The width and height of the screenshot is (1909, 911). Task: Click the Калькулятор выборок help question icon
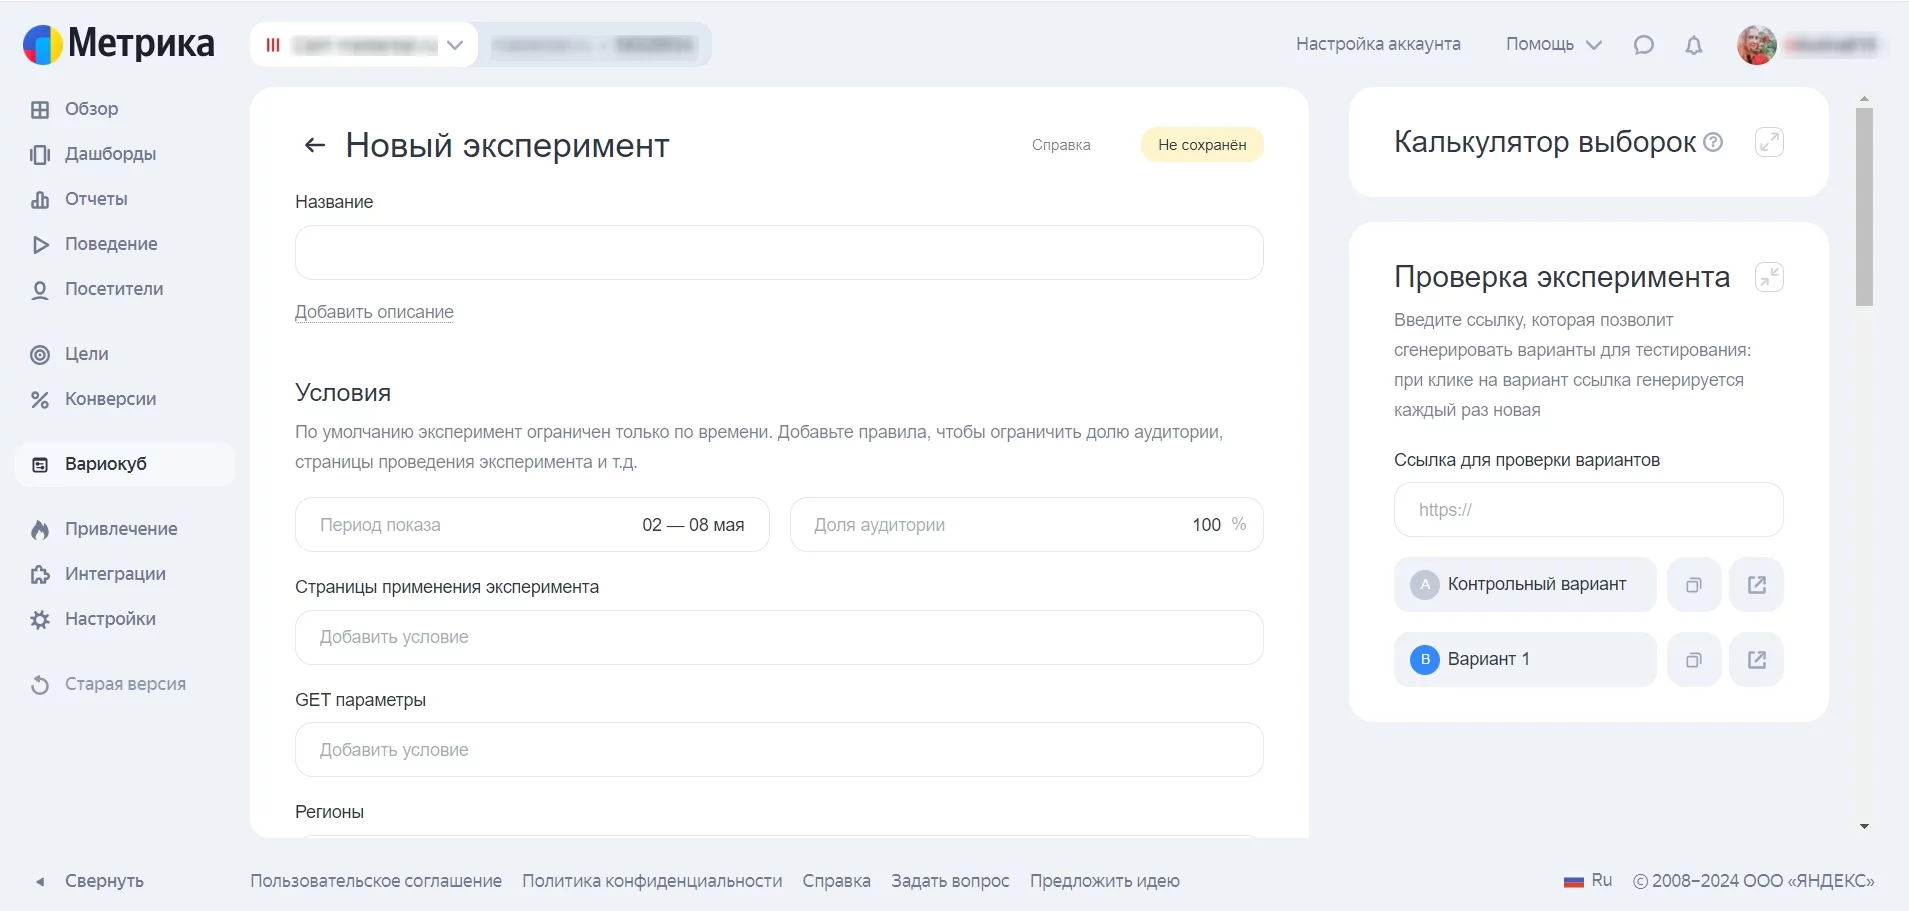(x=1713, y=142)
